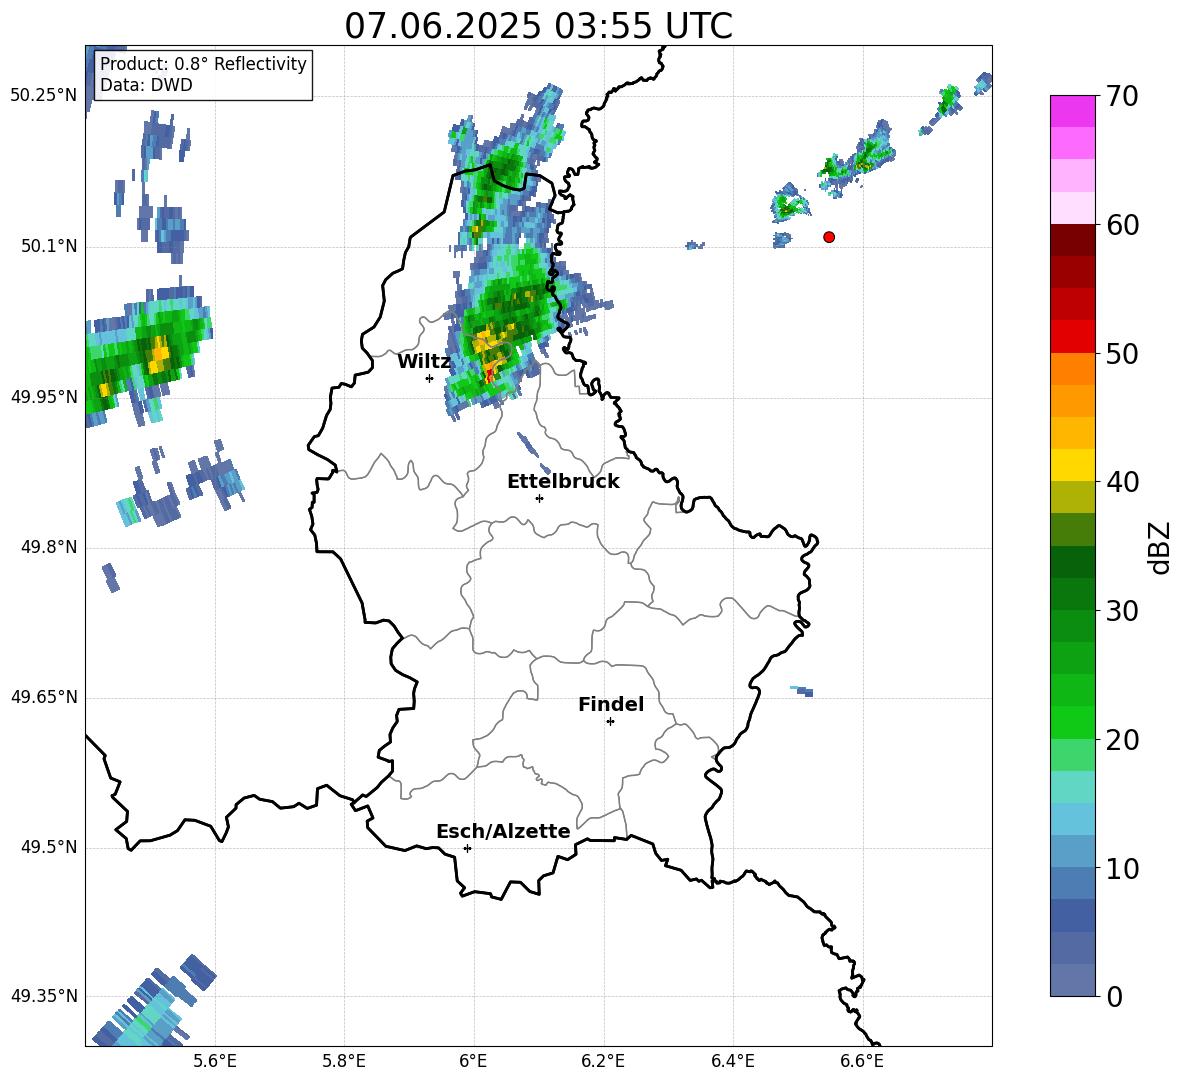Click the yellow colorbar segment just above 40
1184x1081 pixels.
pos(1072,465)
